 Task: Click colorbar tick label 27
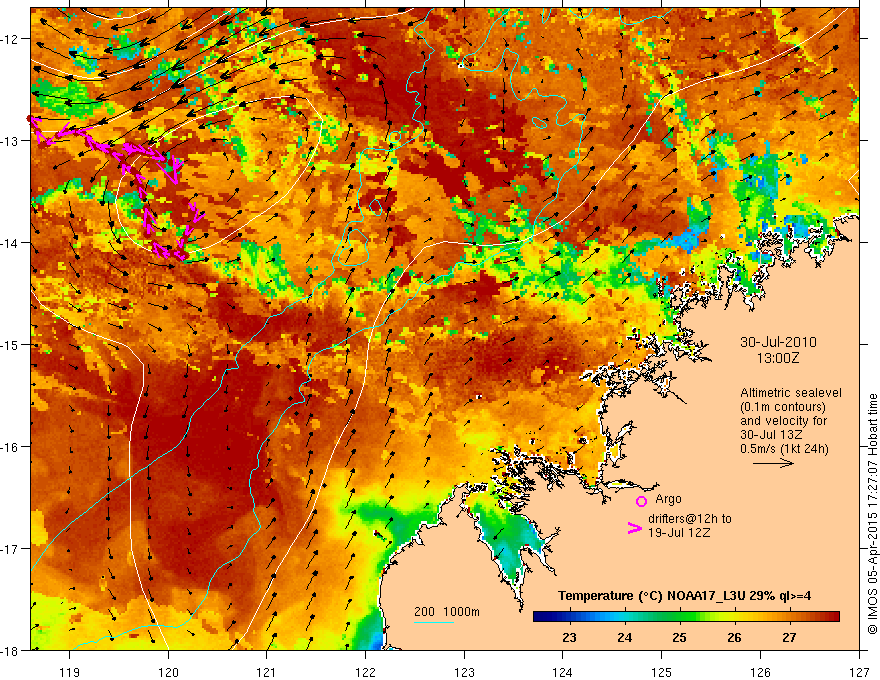point(790,637)
